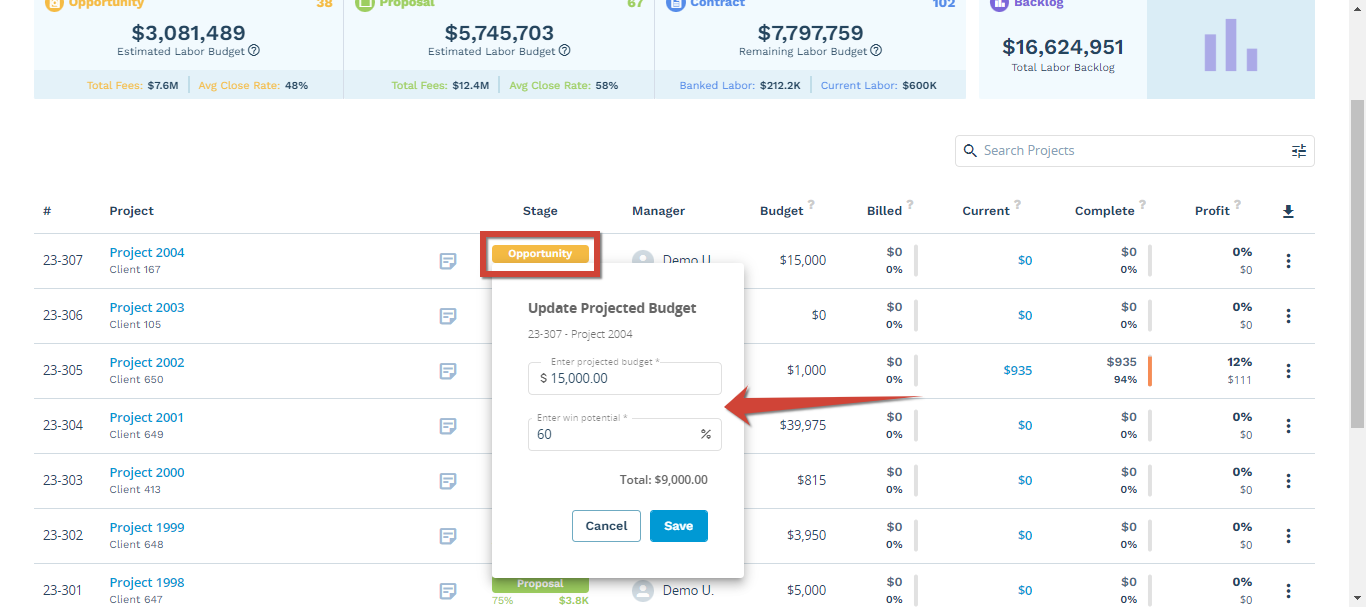This screenshot has width=1366, height=607.
Task: Click the Search Projects input field
Action: (1100, 150)
